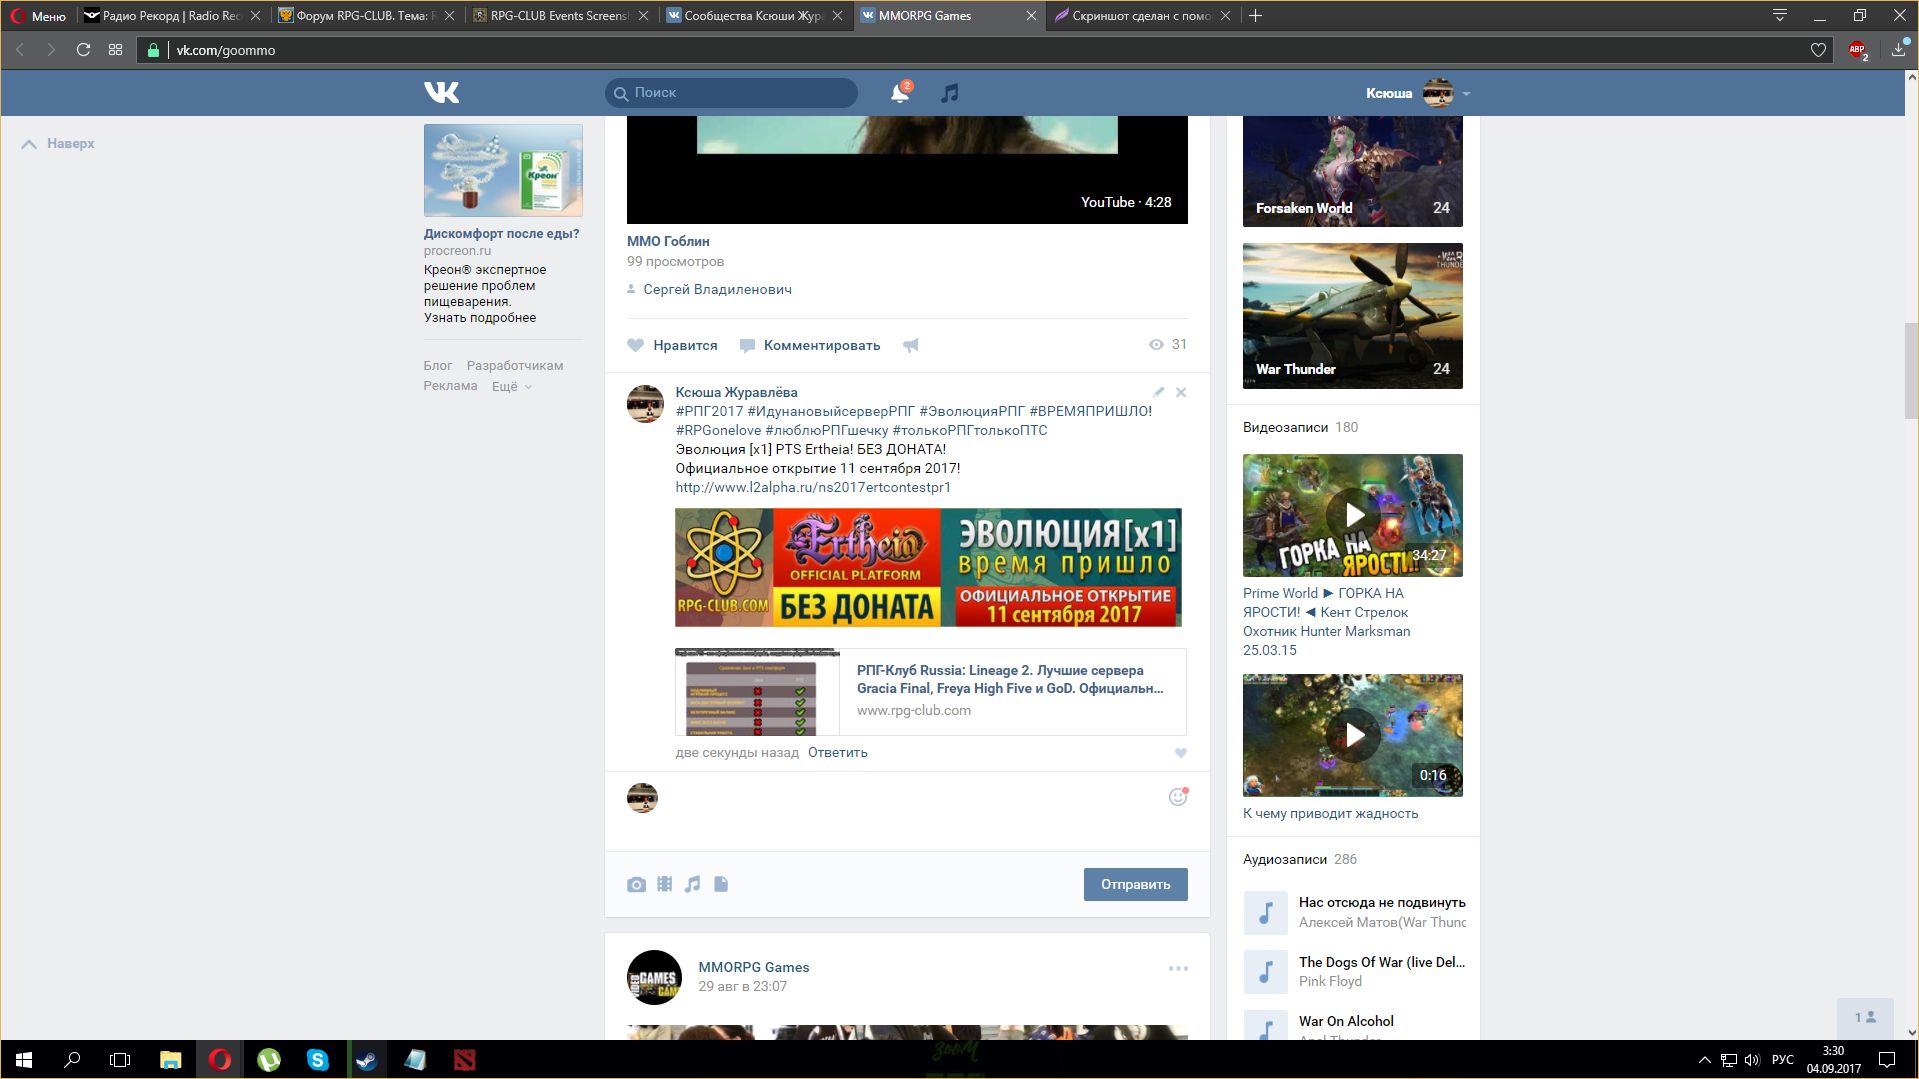Image resolution: width=1919 pixels, height=1079 pixels.
Task: Expand the Ксюша profile menu arrow
Action: pos(1466,94)
